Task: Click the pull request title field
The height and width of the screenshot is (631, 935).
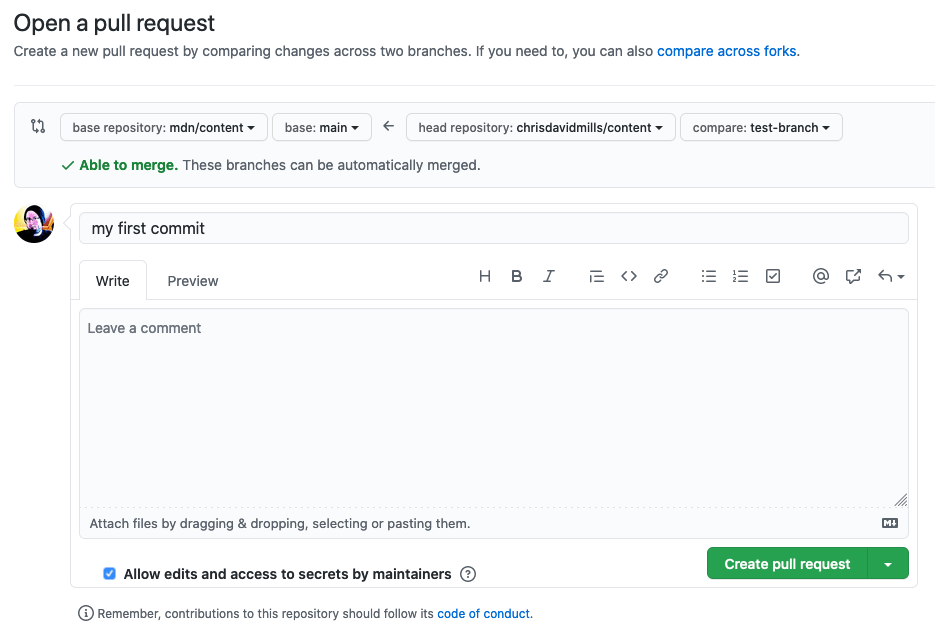Action: tap(494, 228)
